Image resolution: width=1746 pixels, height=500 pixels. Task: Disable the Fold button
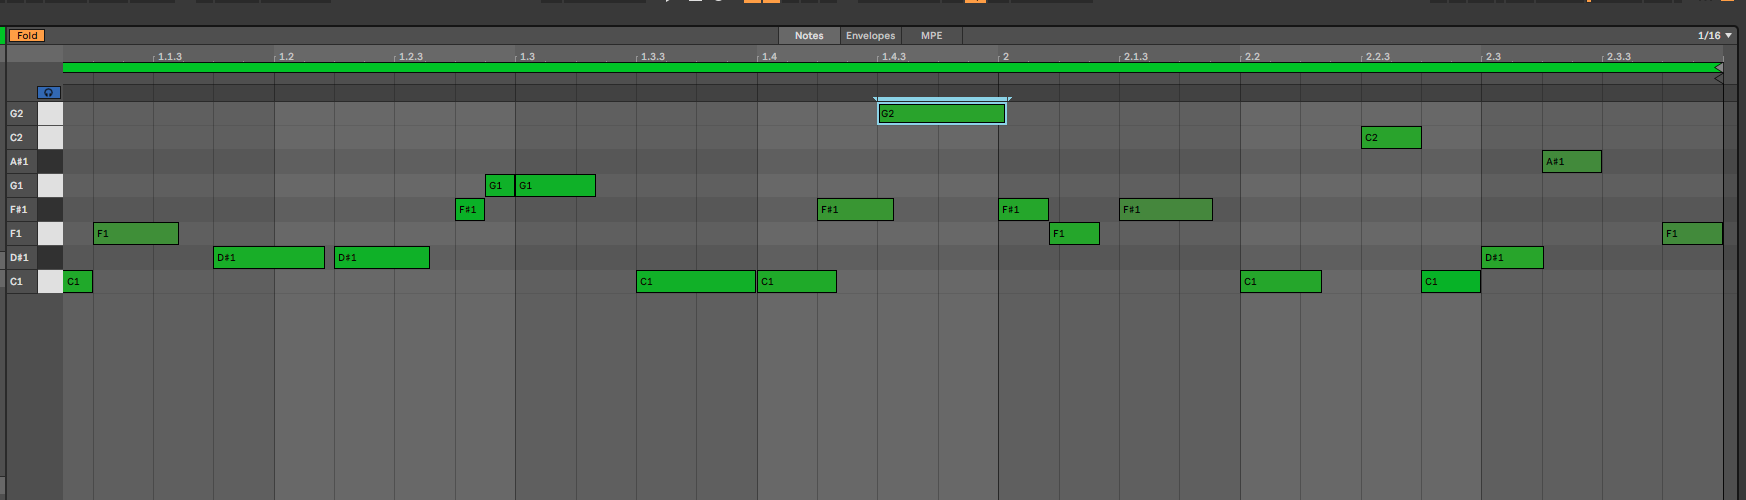point(27,36)
